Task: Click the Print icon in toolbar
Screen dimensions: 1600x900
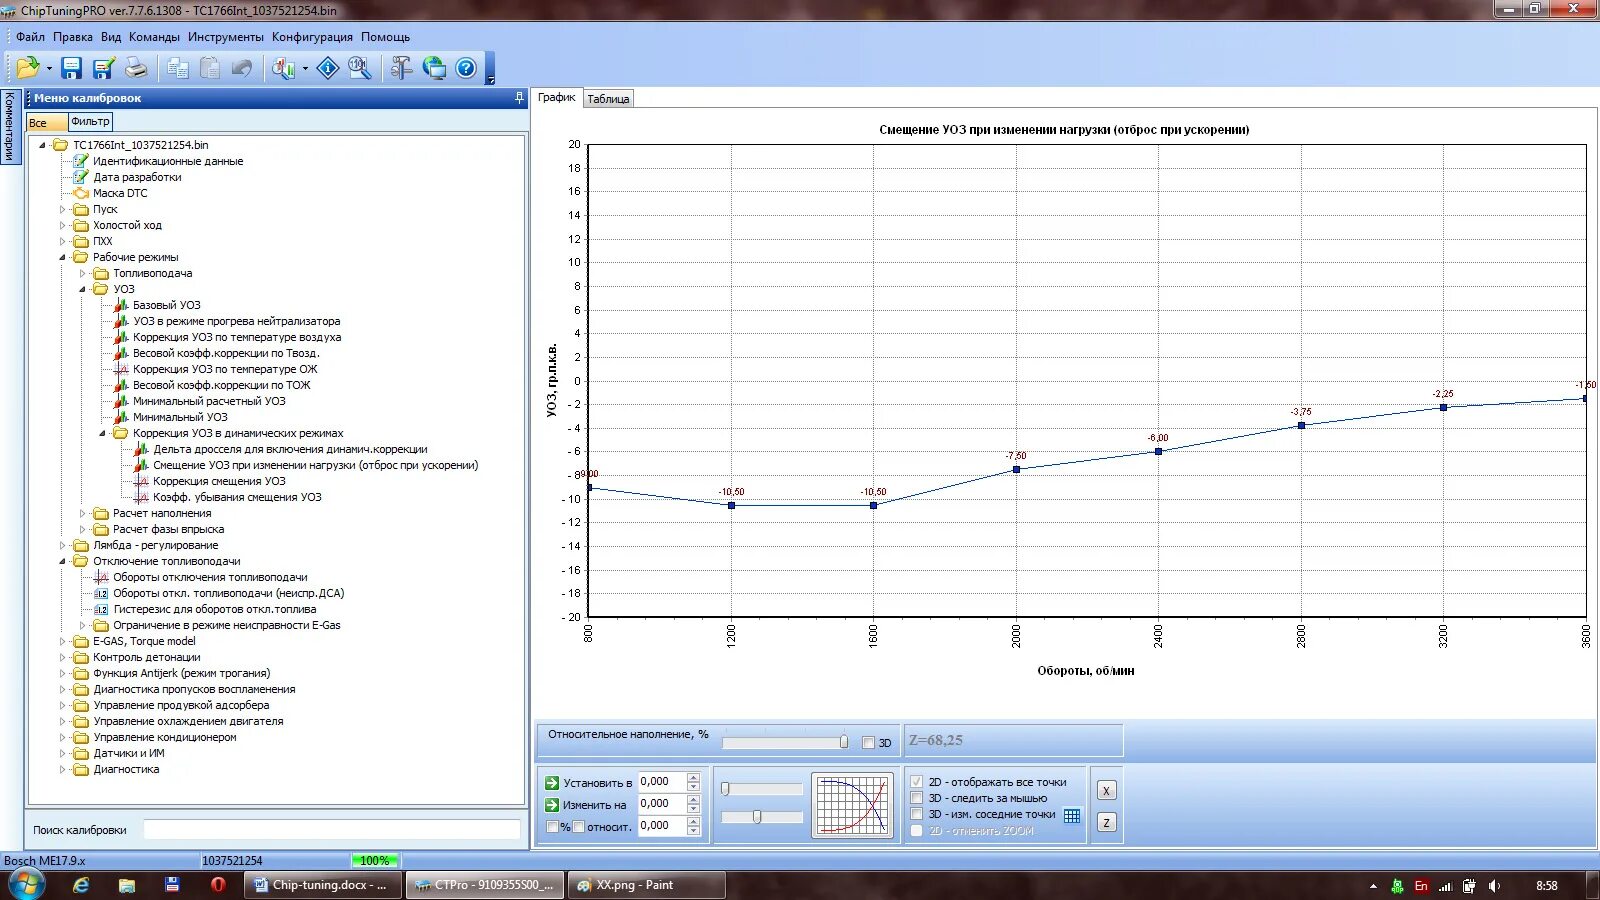Action: pos(136,68)
